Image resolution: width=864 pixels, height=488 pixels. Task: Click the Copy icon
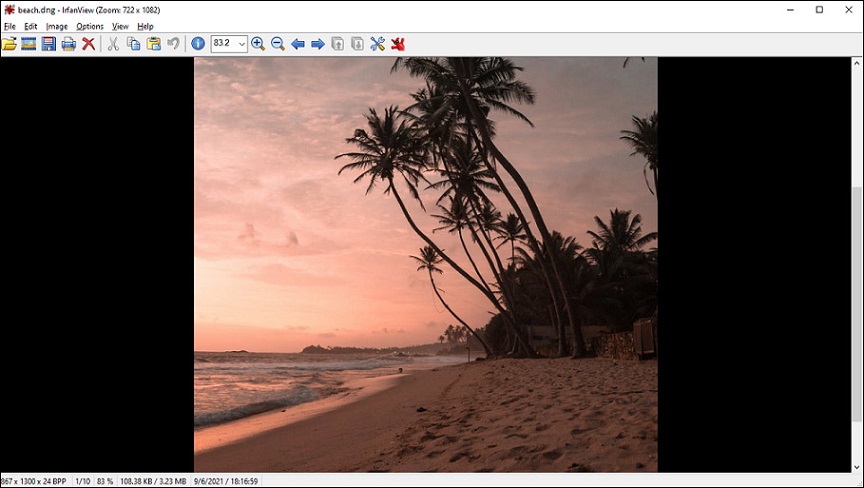tap(133, 44)
